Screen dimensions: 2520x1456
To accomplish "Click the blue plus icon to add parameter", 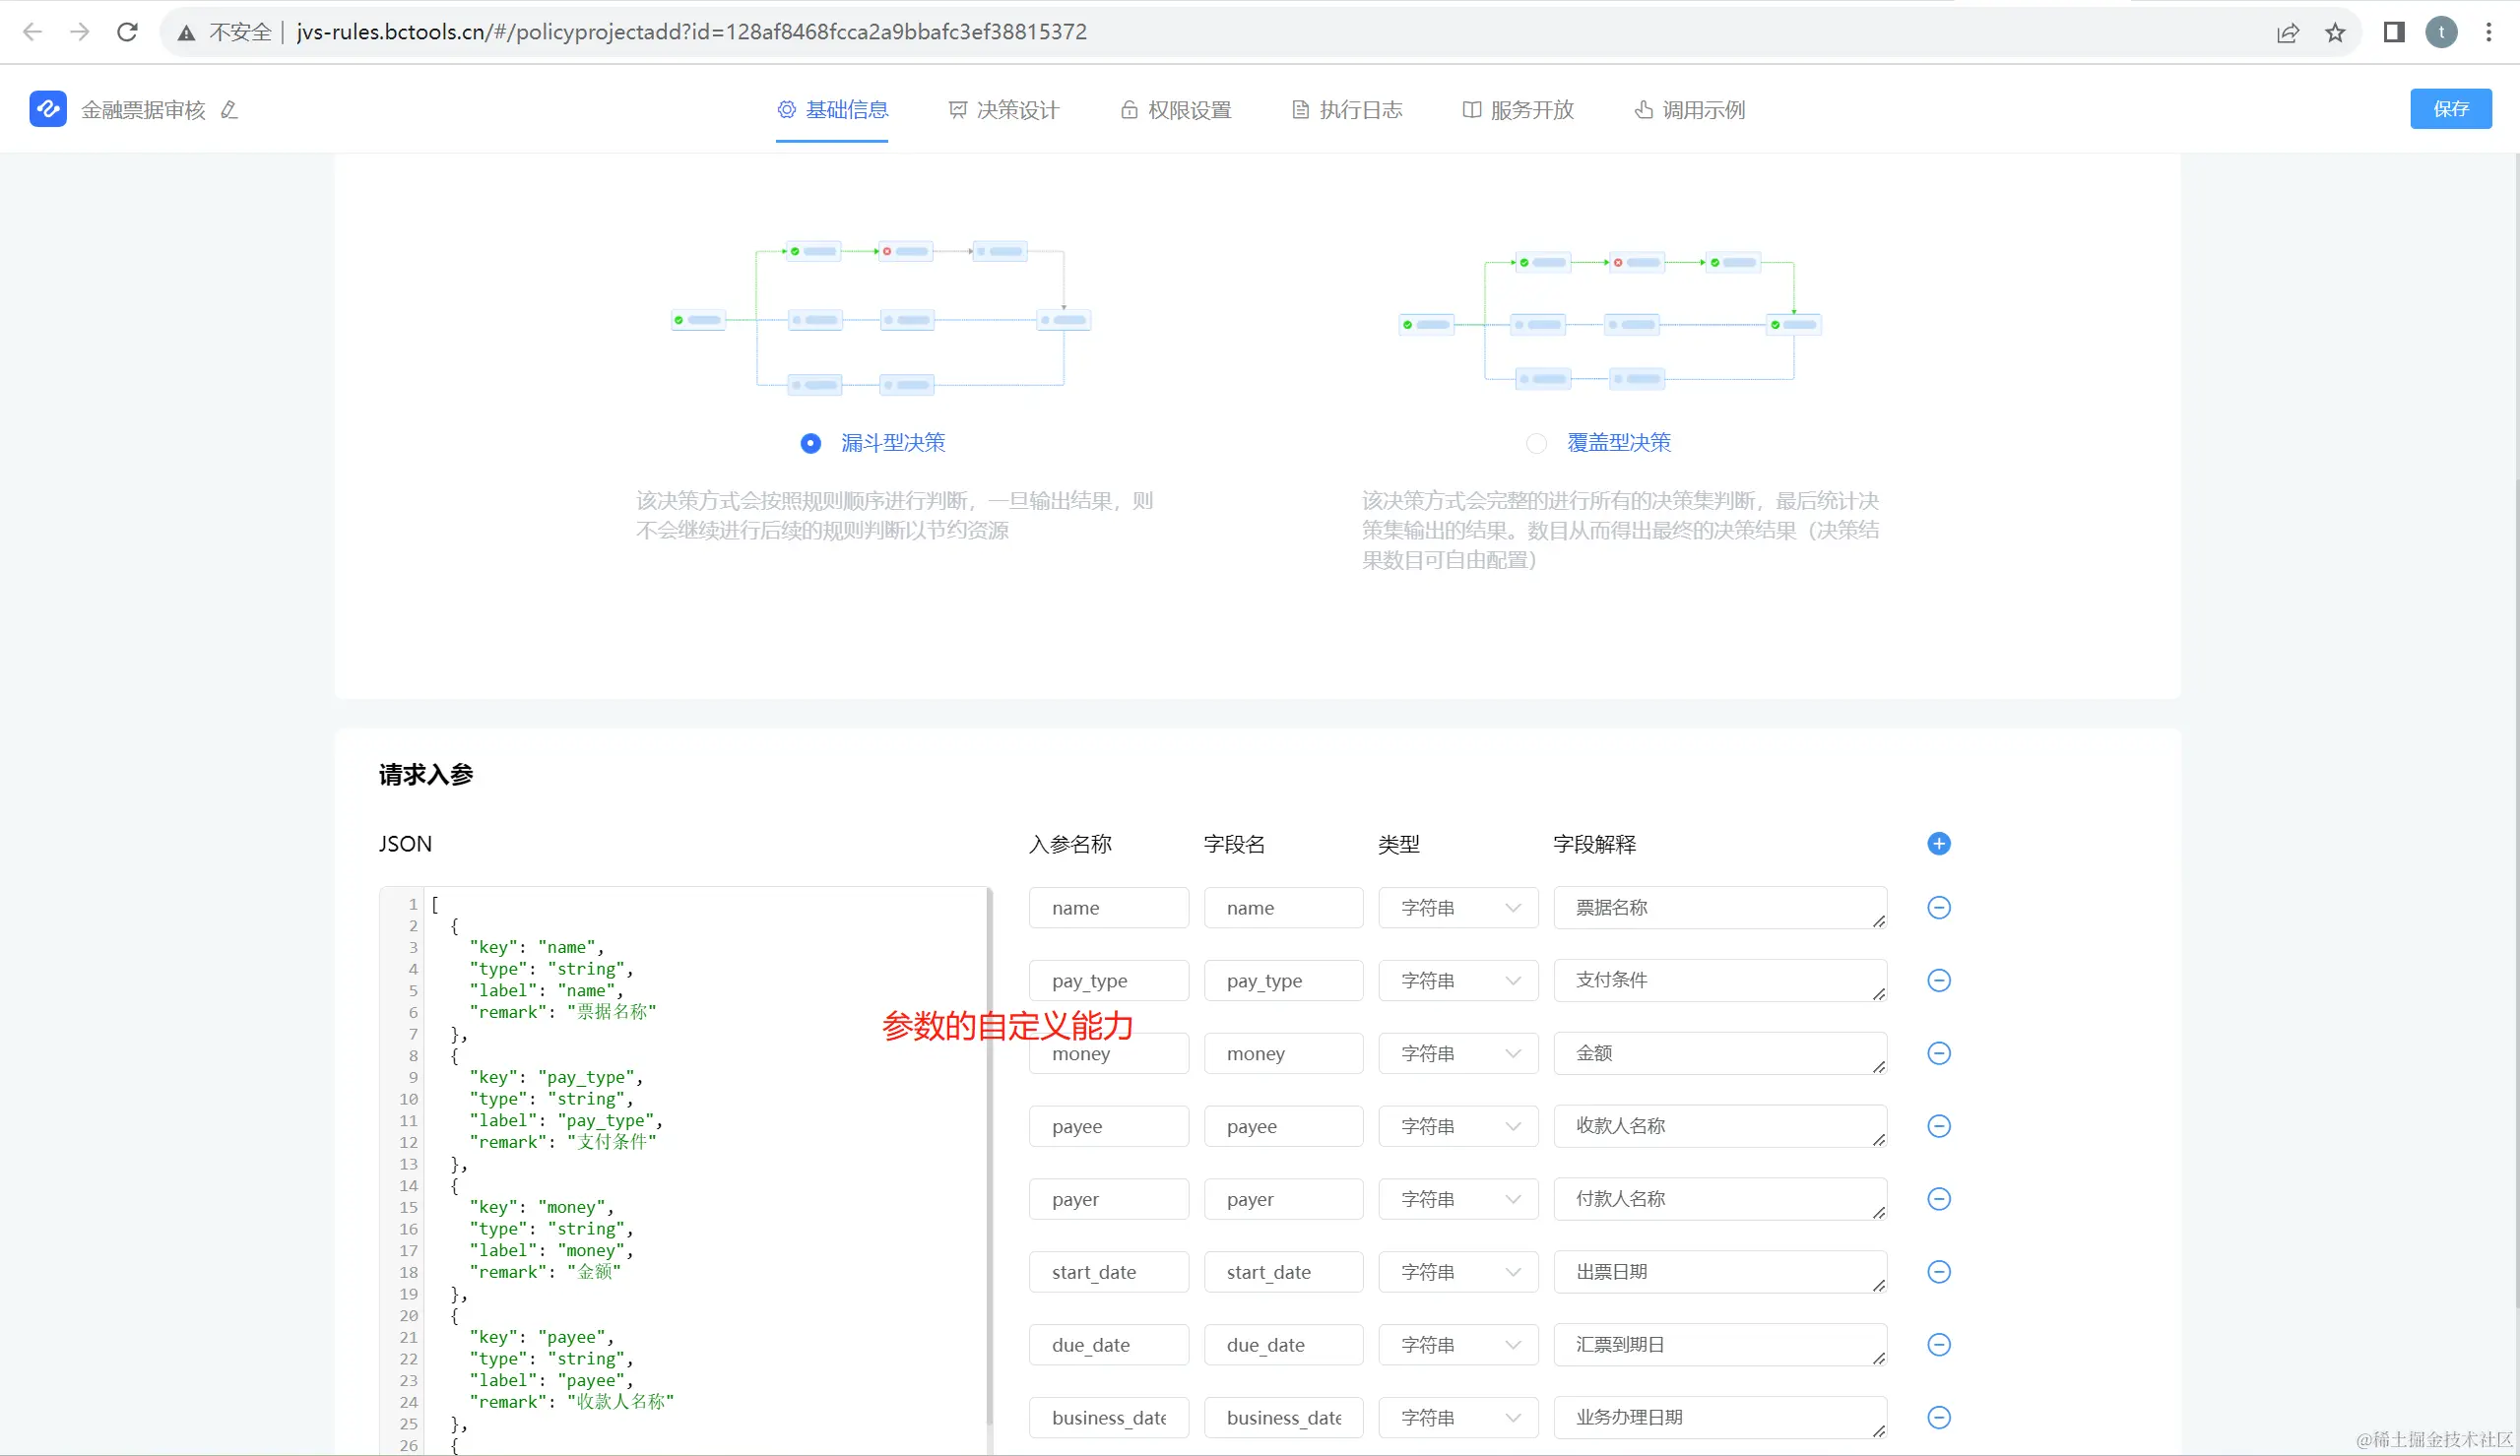I will tap(1938, 844).
